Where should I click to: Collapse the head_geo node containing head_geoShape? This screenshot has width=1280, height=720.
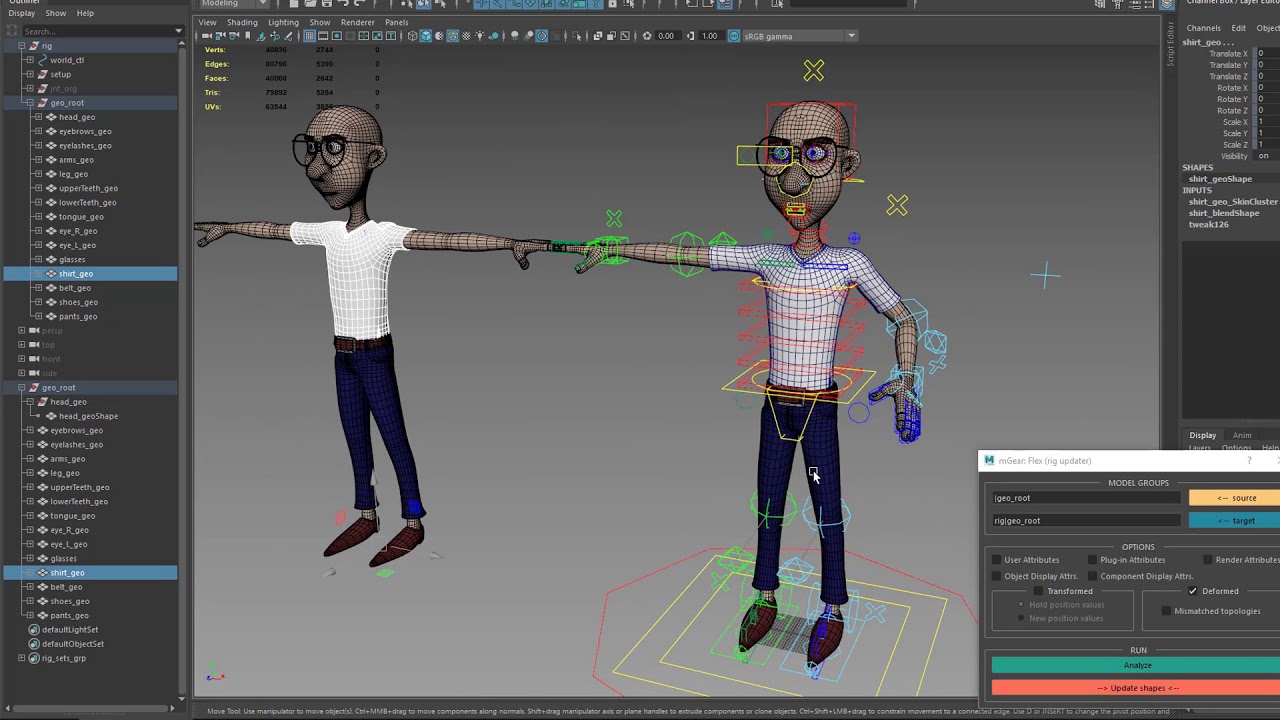click(30, 402)
